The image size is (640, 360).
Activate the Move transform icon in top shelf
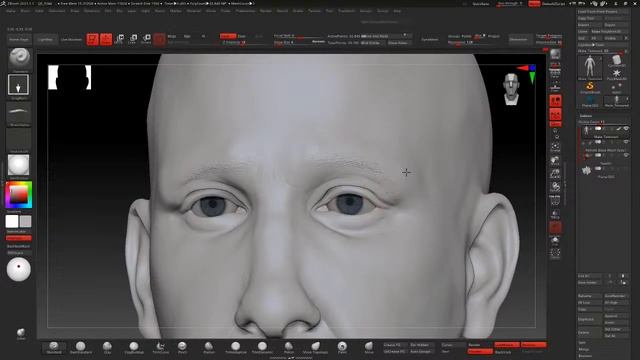pyautogui.click(x=120, y=39)
